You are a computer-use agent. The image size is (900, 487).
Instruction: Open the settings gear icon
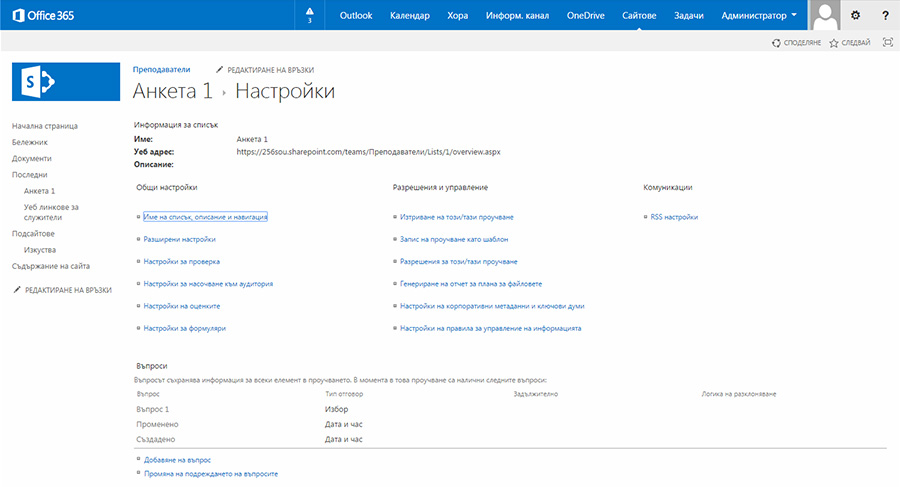[855, 16]
